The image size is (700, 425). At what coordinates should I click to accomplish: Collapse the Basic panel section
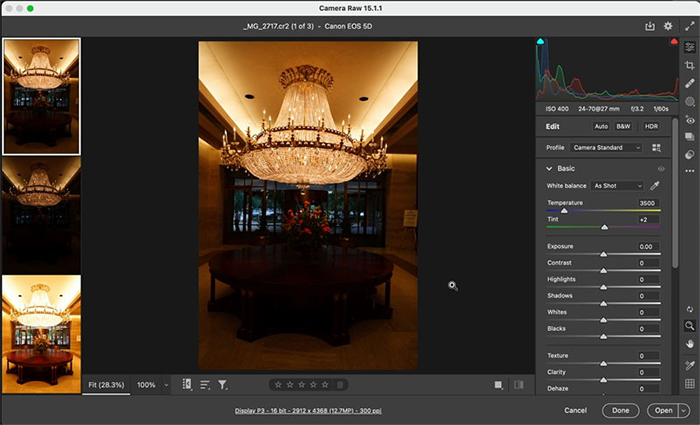pyautogui.click(x=549, y=169)
